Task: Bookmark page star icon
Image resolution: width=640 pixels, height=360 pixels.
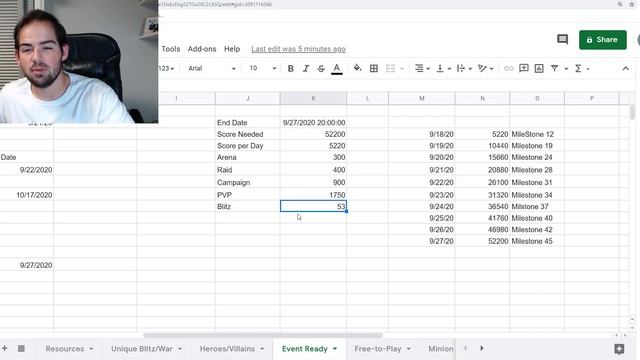Action: click(631, 4)
